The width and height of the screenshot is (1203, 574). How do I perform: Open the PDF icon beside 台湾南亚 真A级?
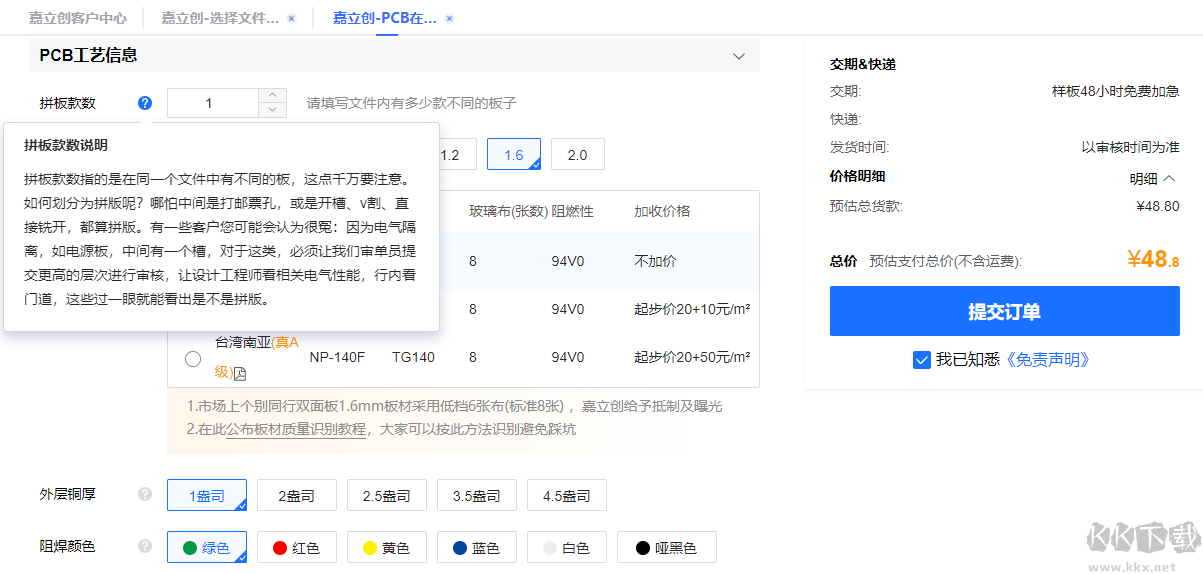(x=240, y=373)
